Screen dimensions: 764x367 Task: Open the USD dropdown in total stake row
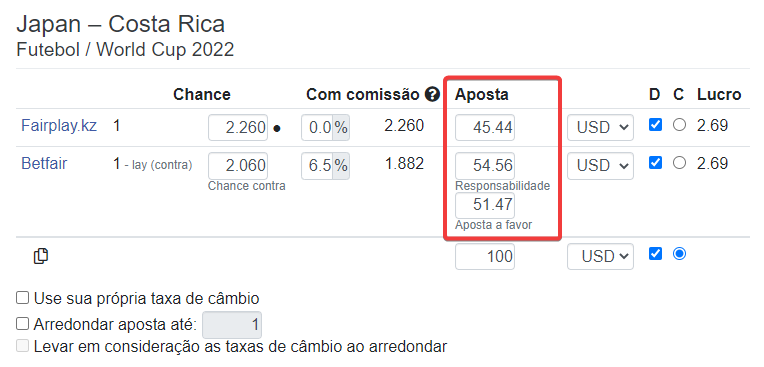click(600, 256)
